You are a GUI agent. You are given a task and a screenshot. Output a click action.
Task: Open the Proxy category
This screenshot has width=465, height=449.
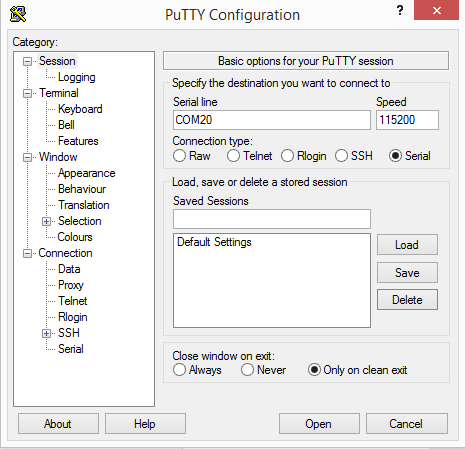71,285
